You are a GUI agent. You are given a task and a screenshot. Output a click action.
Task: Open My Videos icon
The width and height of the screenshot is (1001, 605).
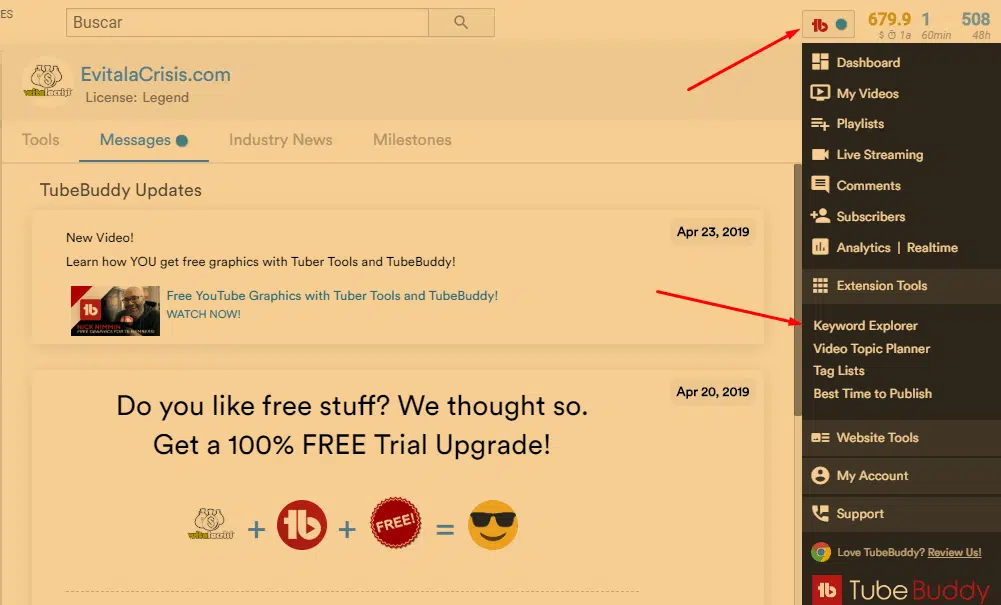coord(820,93)
